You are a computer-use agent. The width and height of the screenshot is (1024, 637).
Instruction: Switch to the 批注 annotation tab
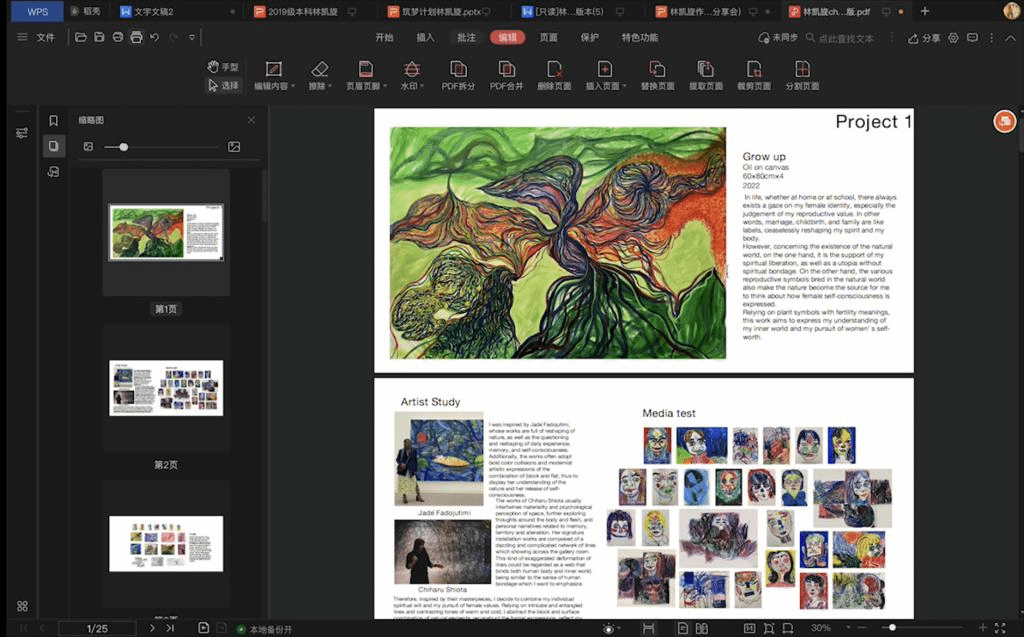click(x=466, y=37)
